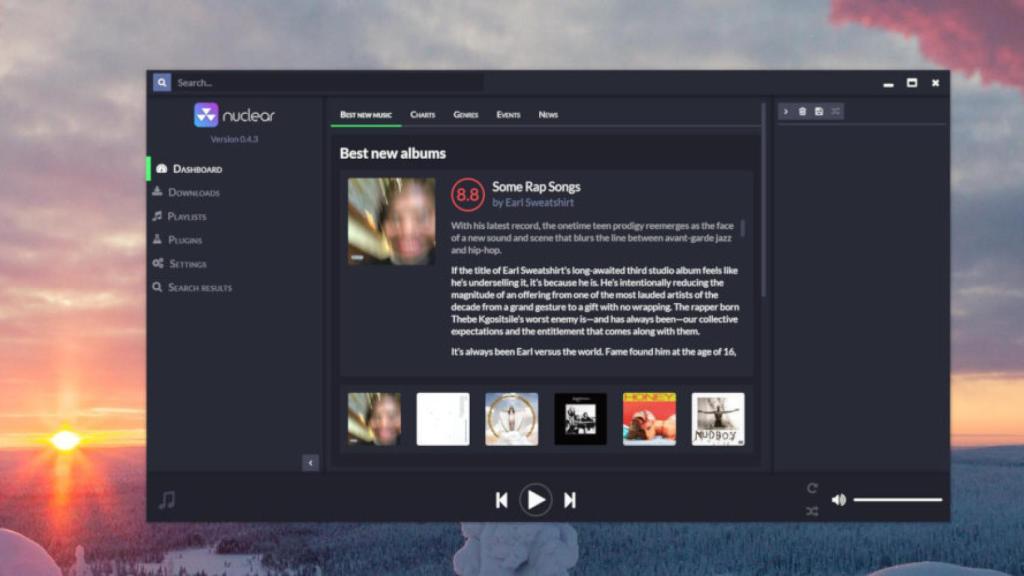Switch to the Charts tab
1024x576 pixels.
point(422,115)
